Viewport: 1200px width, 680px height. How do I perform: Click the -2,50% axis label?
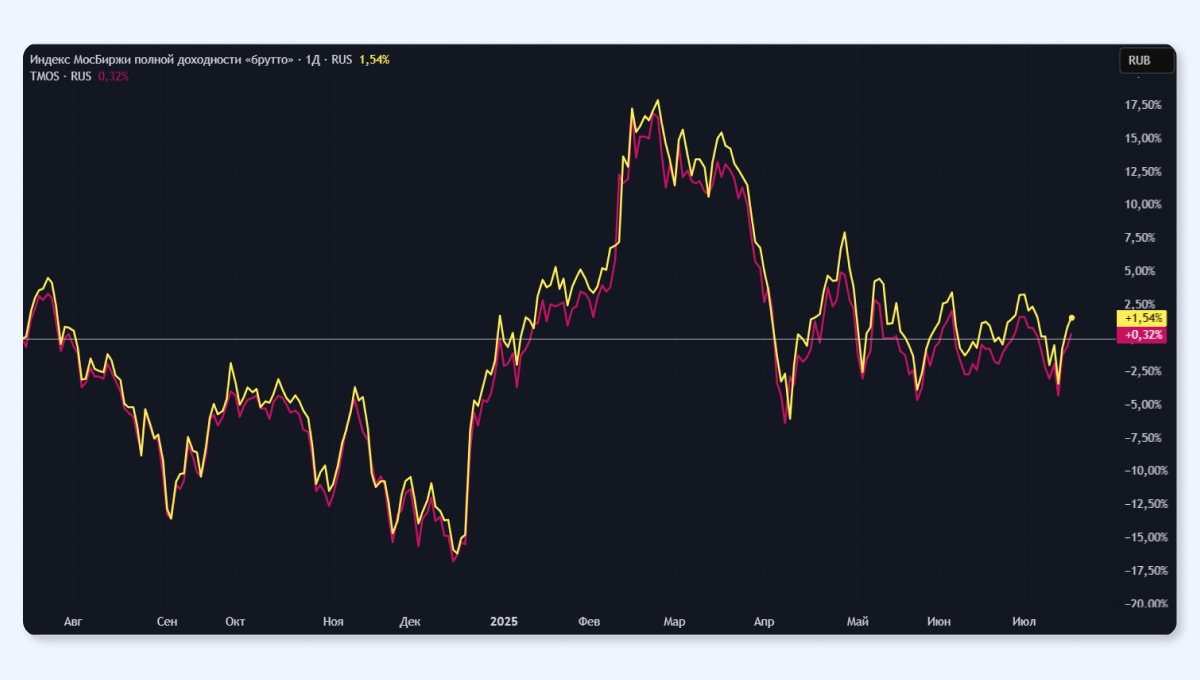click(1142, 371)
